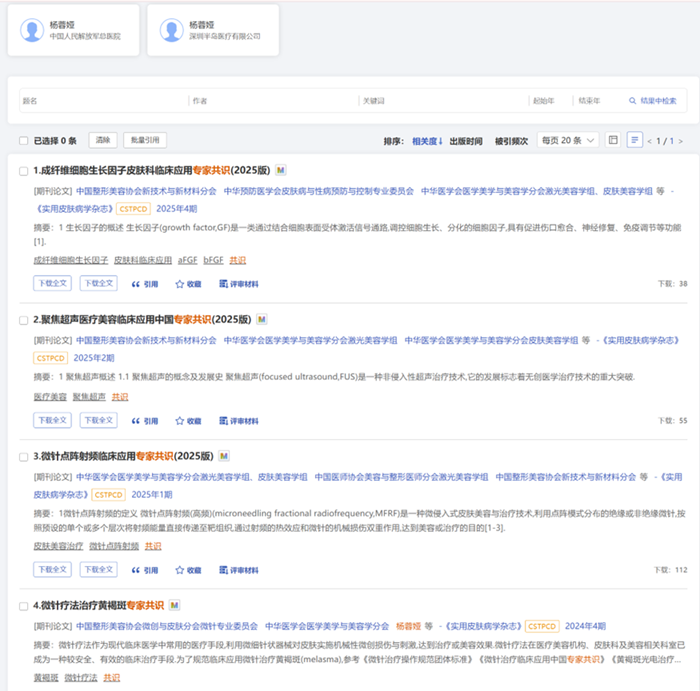Go to next page arrow
Image resolution: width=700 pixels, height=691 pixels.
click(x=680, y=142)
